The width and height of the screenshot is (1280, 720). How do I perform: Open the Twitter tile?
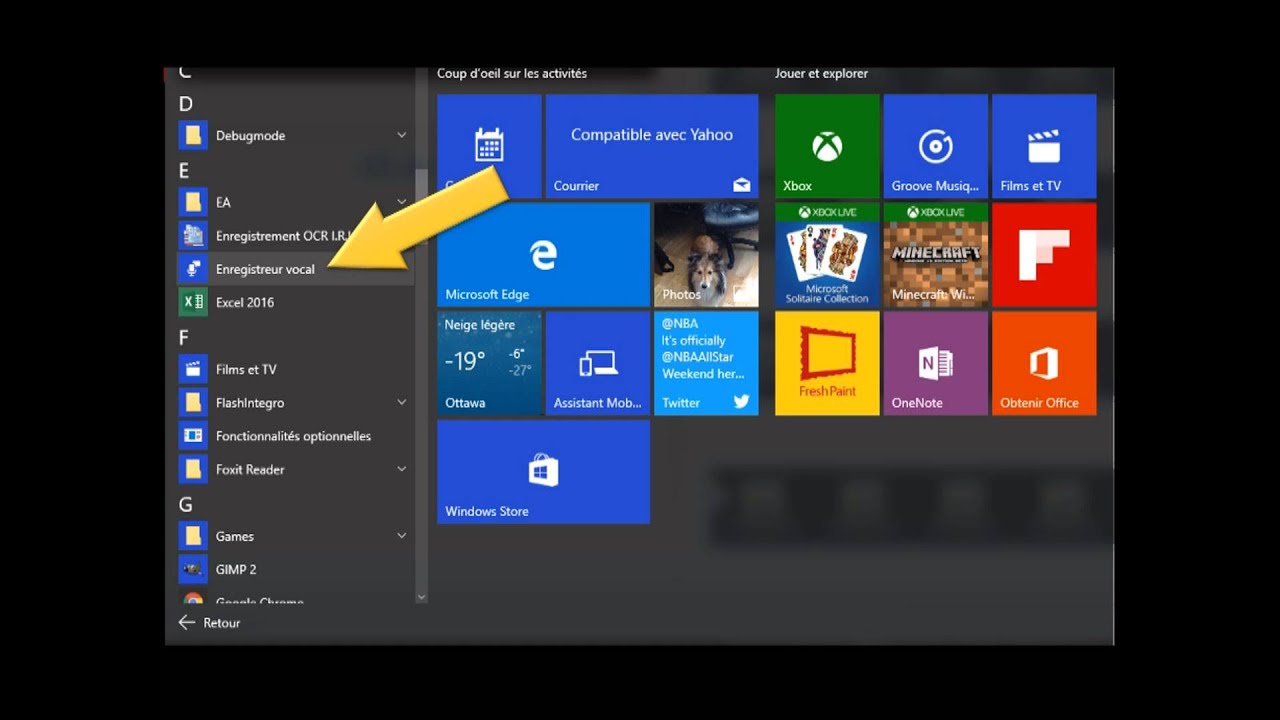pyautogui.click(x=706, y=363)
